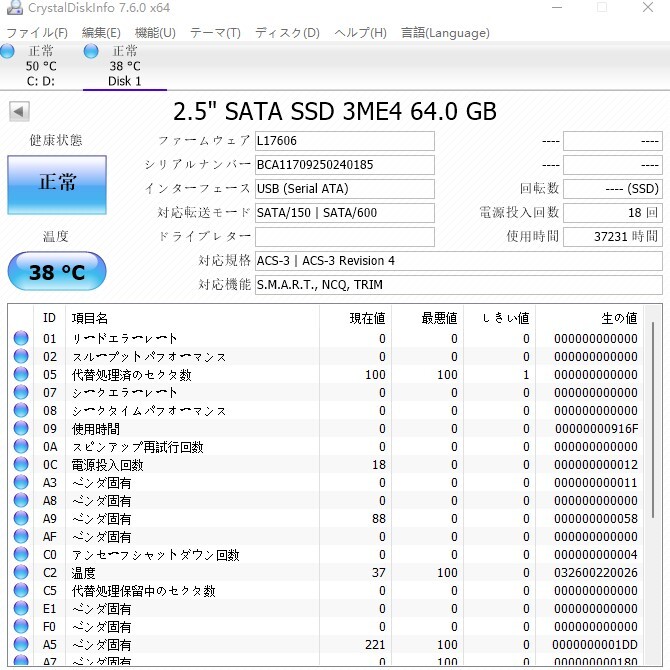Screen dimensions: 670x670
Task: Click status orb of attribute 05 row
Action: click(x=21, y=374)
